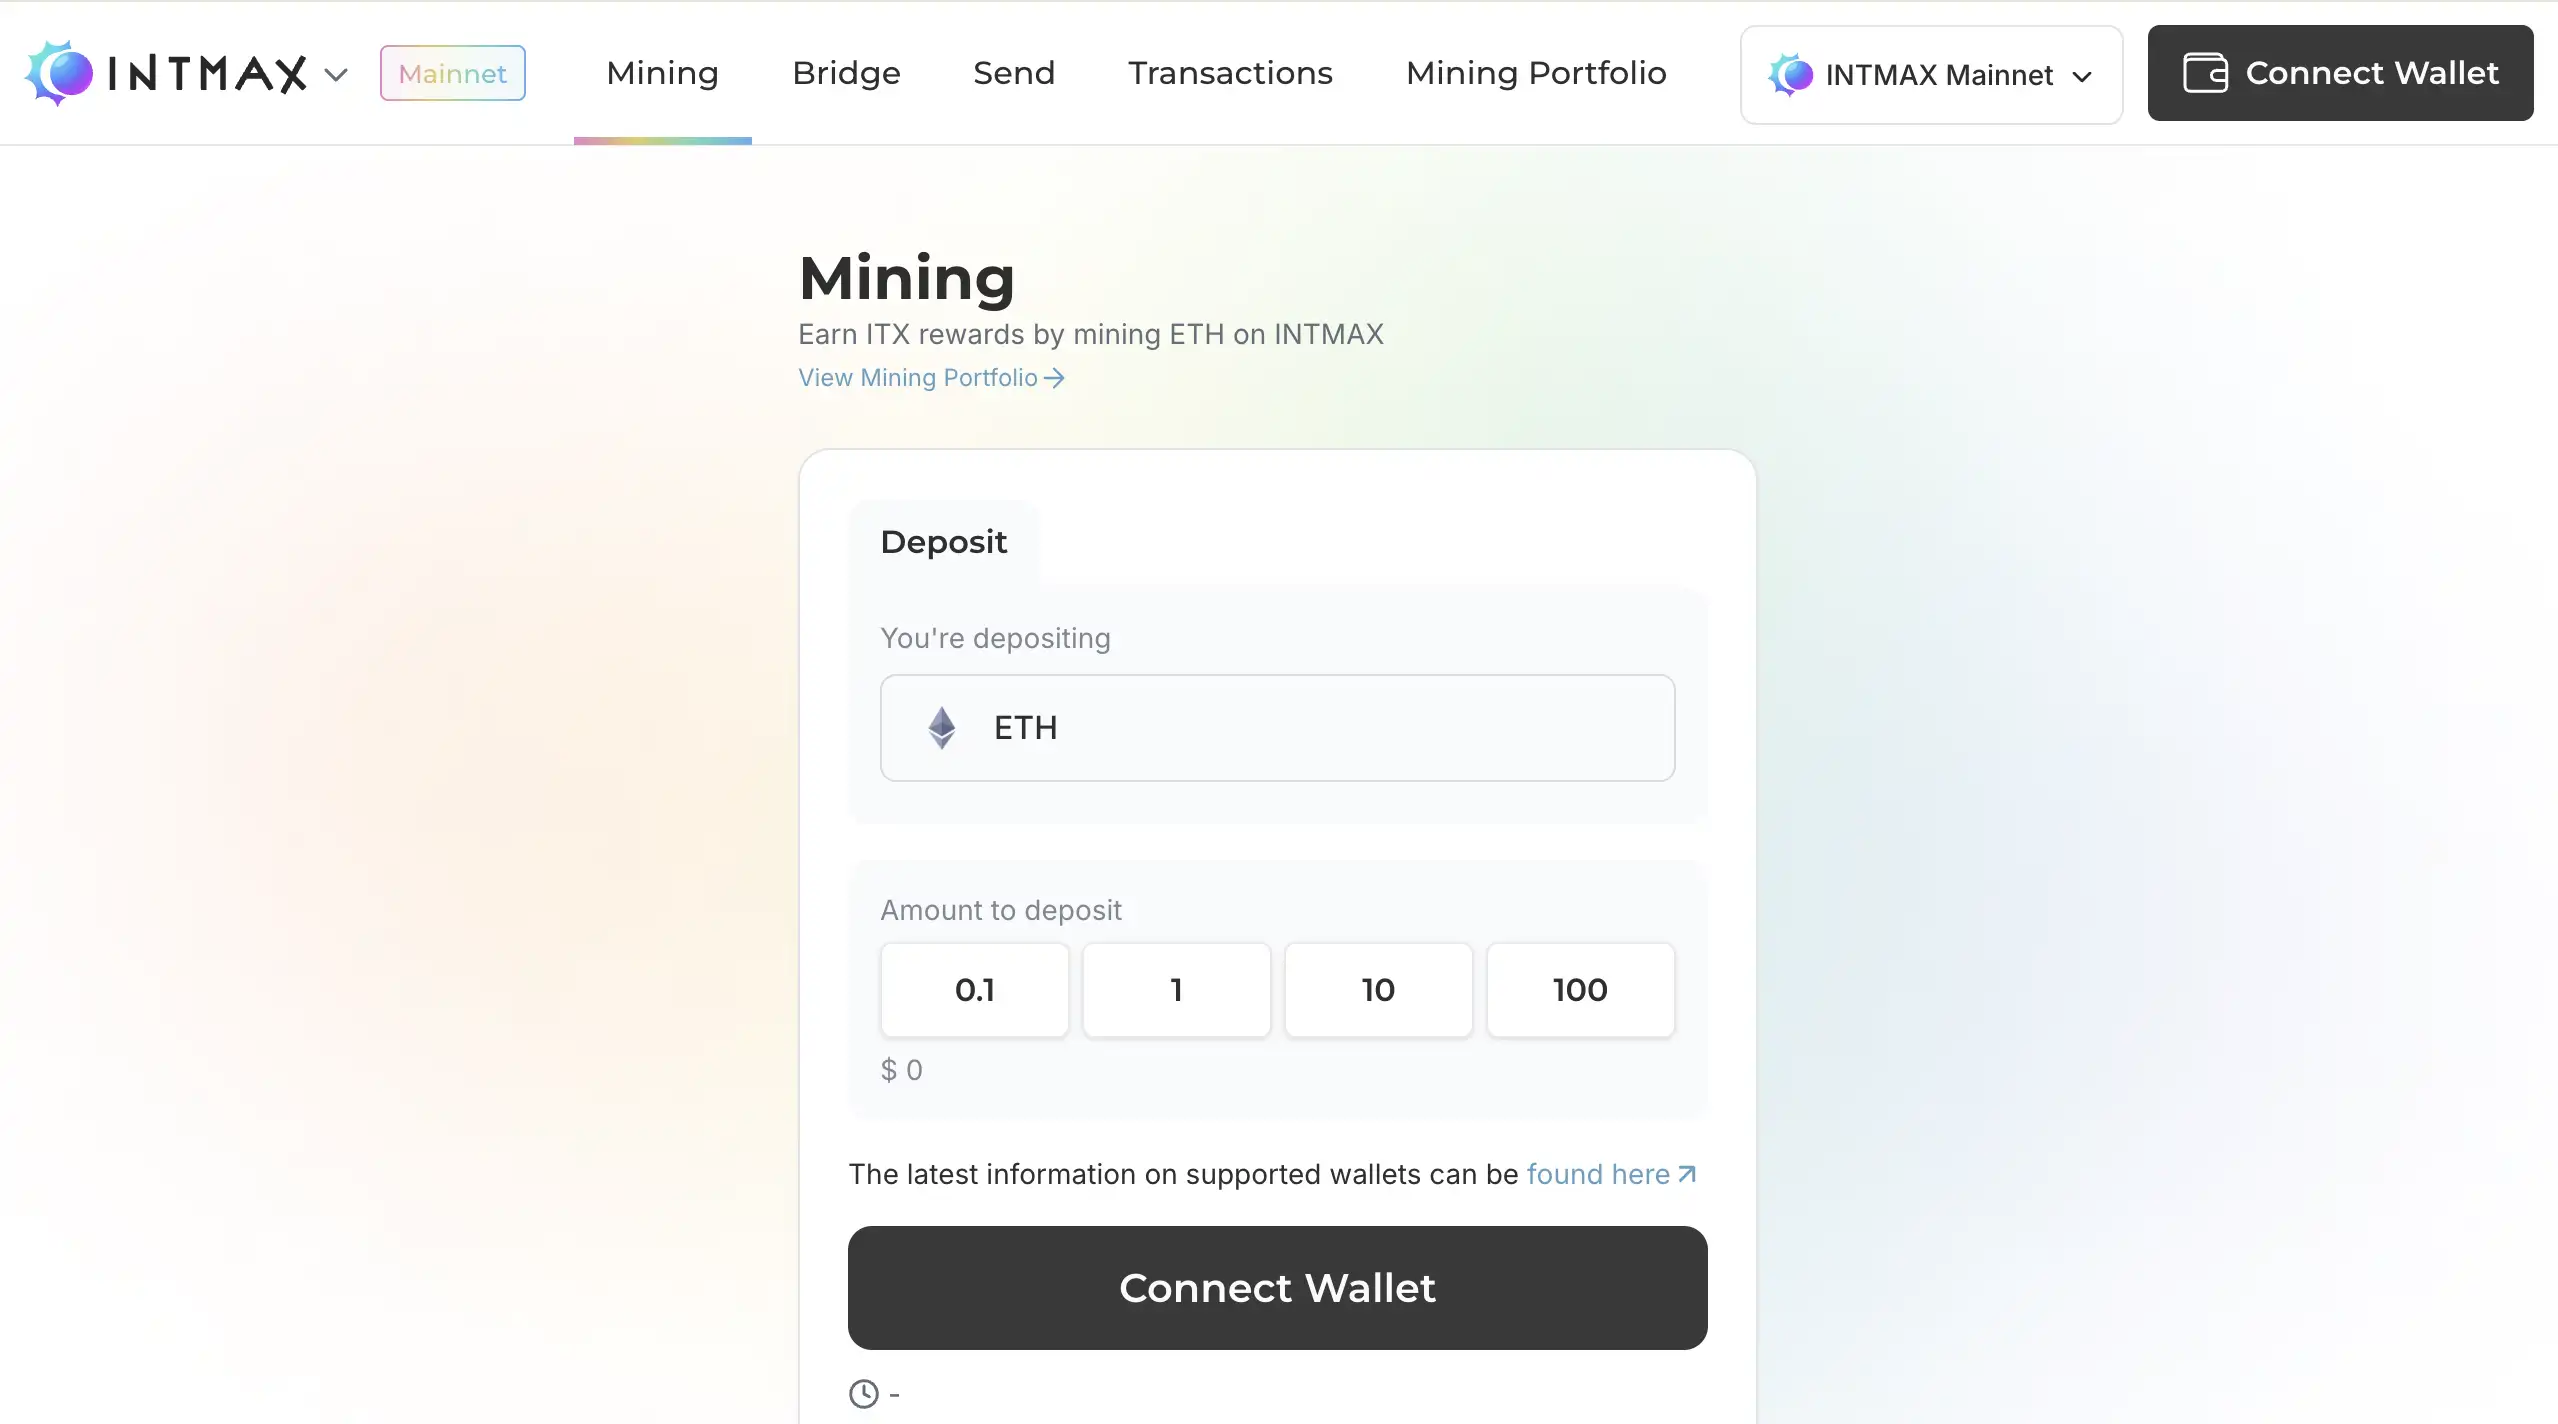Click the Ethereum icon in the token selector
The height and width of the screenshot is (1424, 2558).
coord(941,727)
